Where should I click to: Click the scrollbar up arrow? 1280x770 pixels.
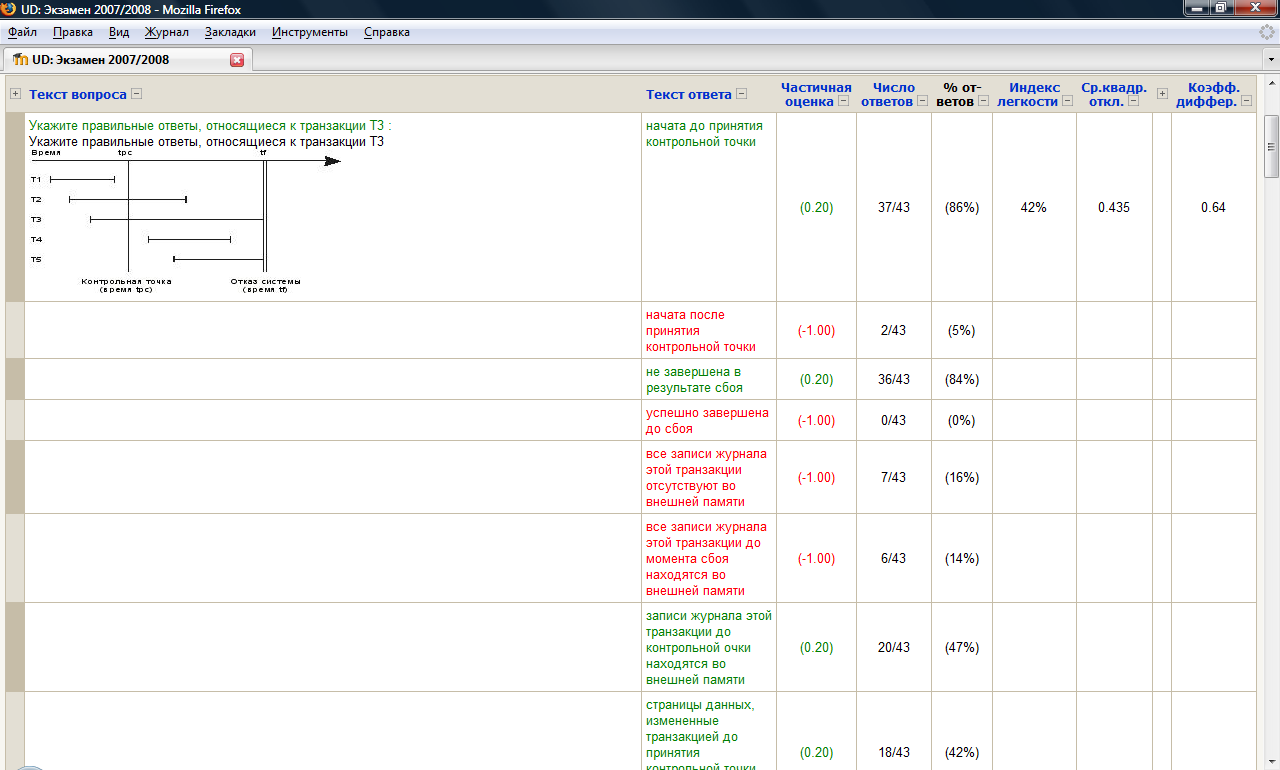pos(1272,81)
